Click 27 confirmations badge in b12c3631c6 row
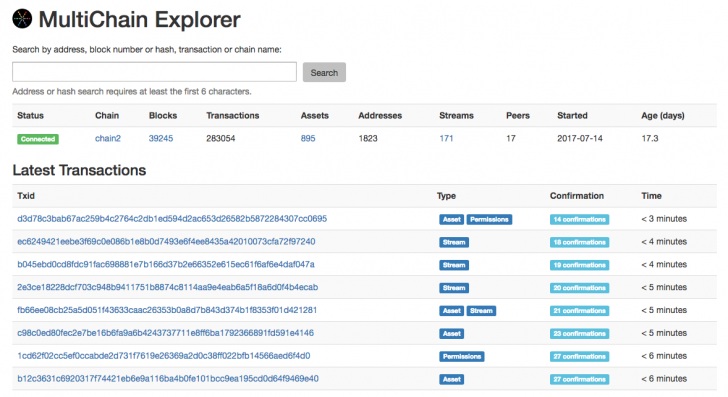This screenshot has width=728, height=397. [579, 379]
